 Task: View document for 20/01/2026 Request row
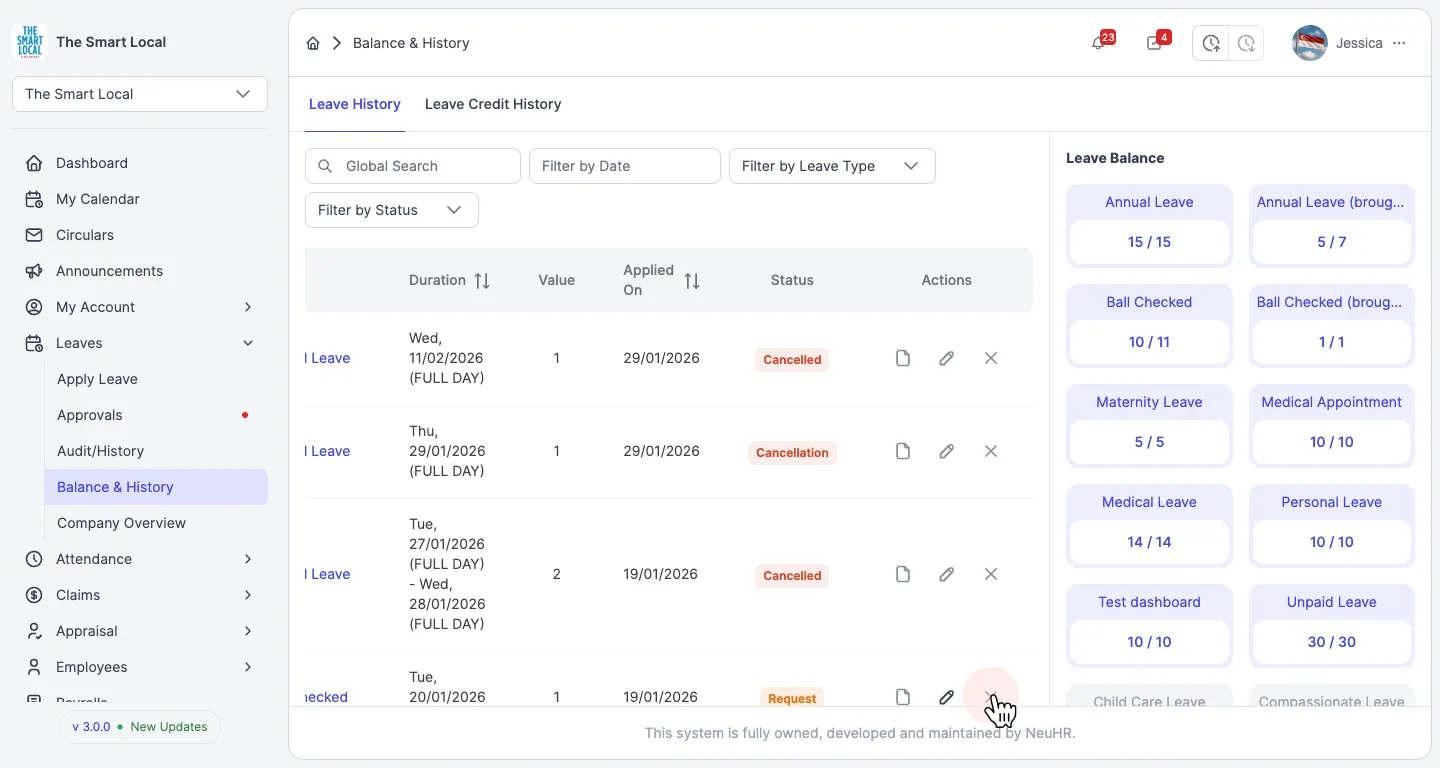click(903, 696)
